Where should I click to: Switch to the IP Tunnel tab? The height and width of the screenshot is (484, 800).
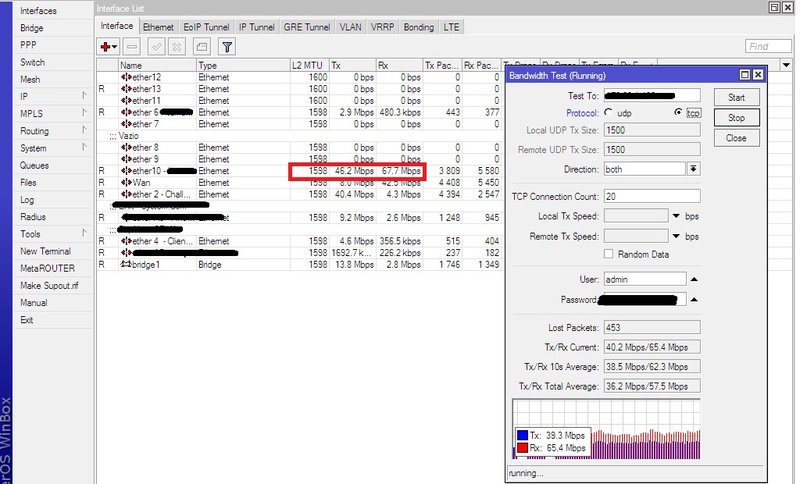(257, 27)
